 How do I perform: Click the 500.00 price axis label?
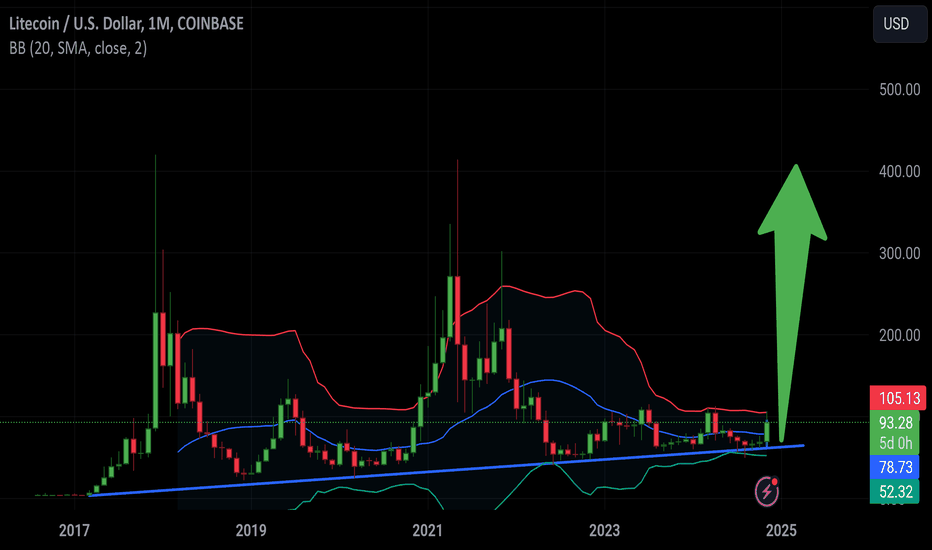pos(899,90)
